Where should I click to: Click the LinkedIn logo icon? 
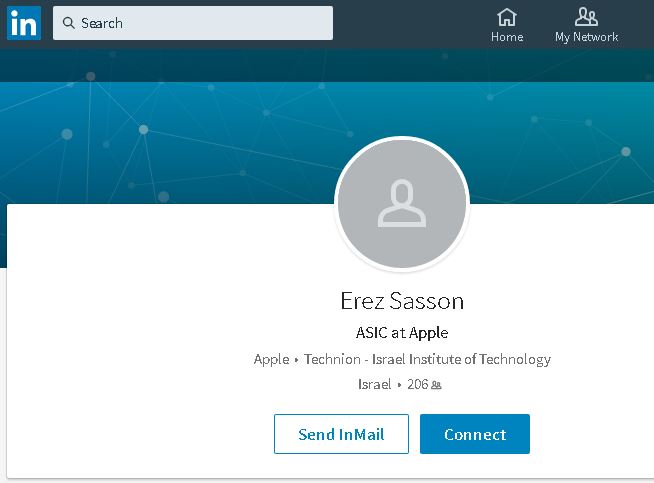(23, 22)
